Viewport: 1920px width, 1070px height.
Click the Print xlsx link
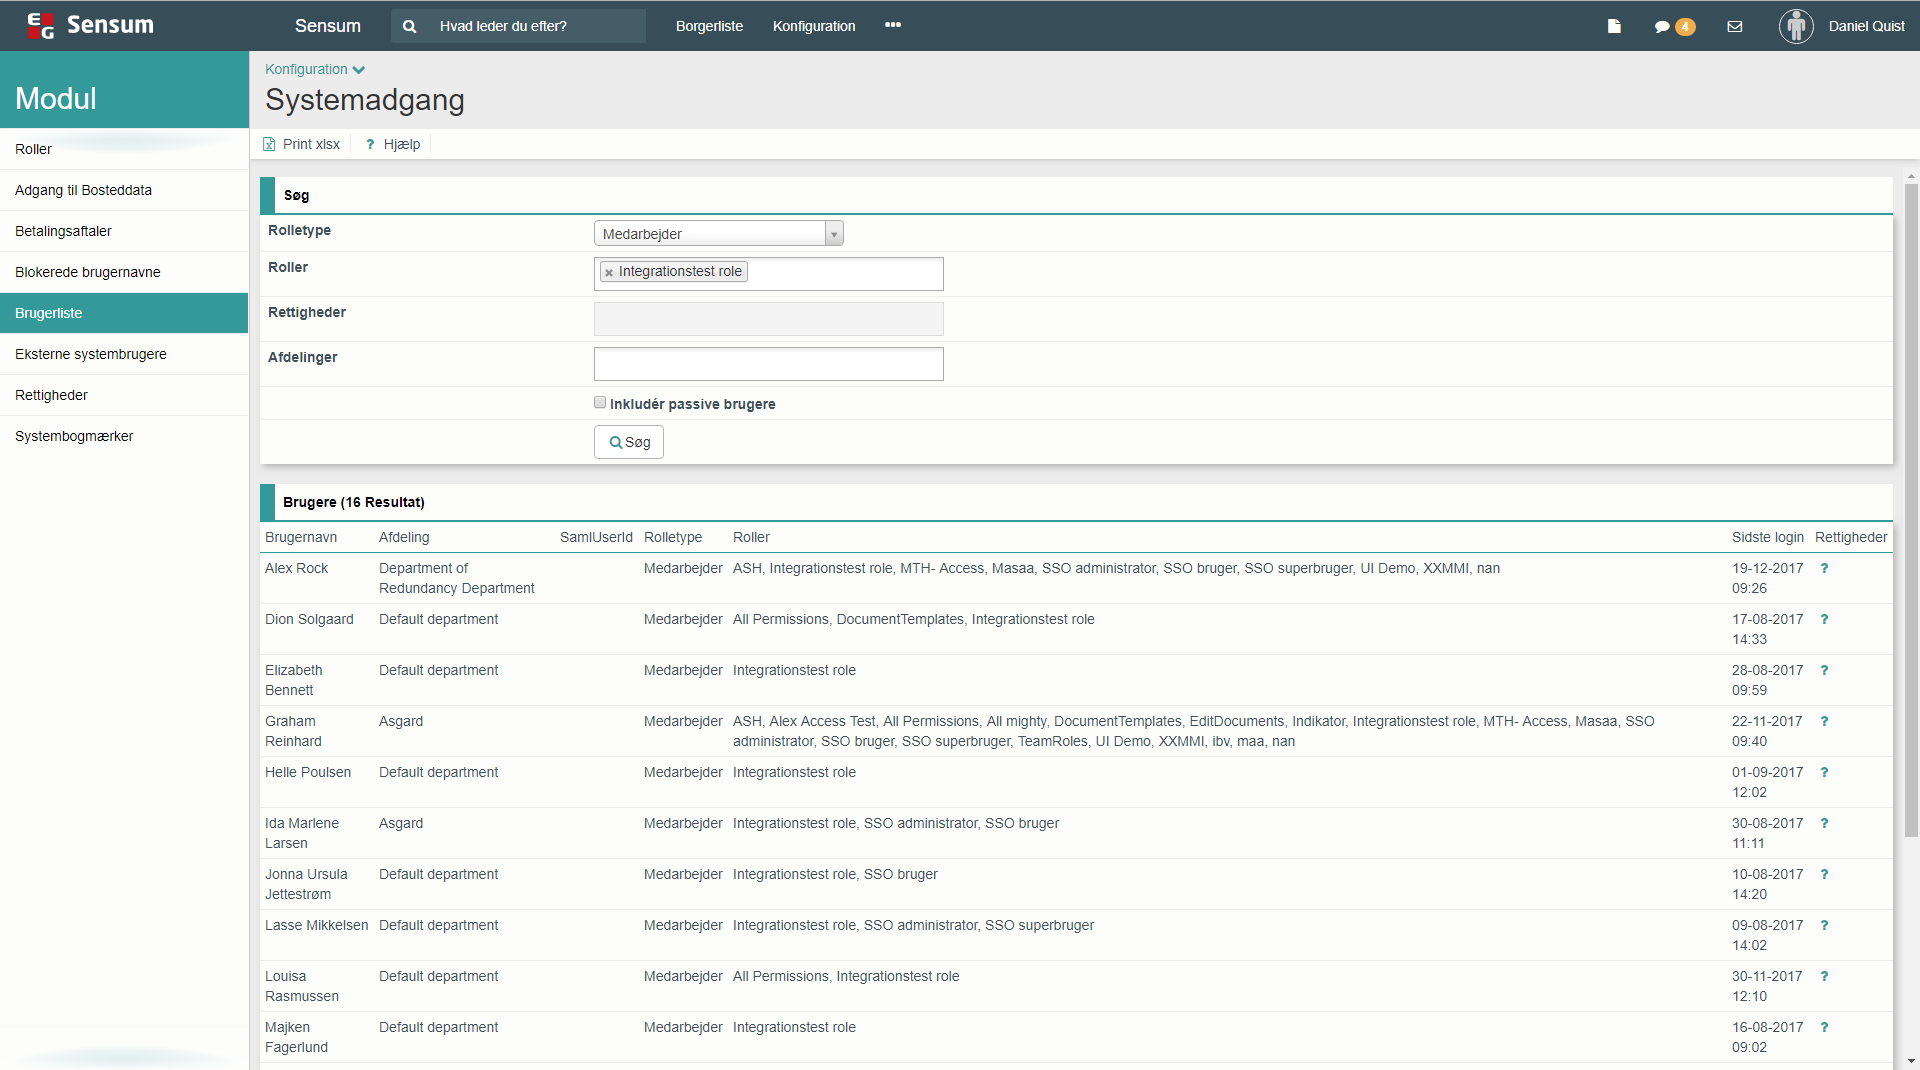311,144
